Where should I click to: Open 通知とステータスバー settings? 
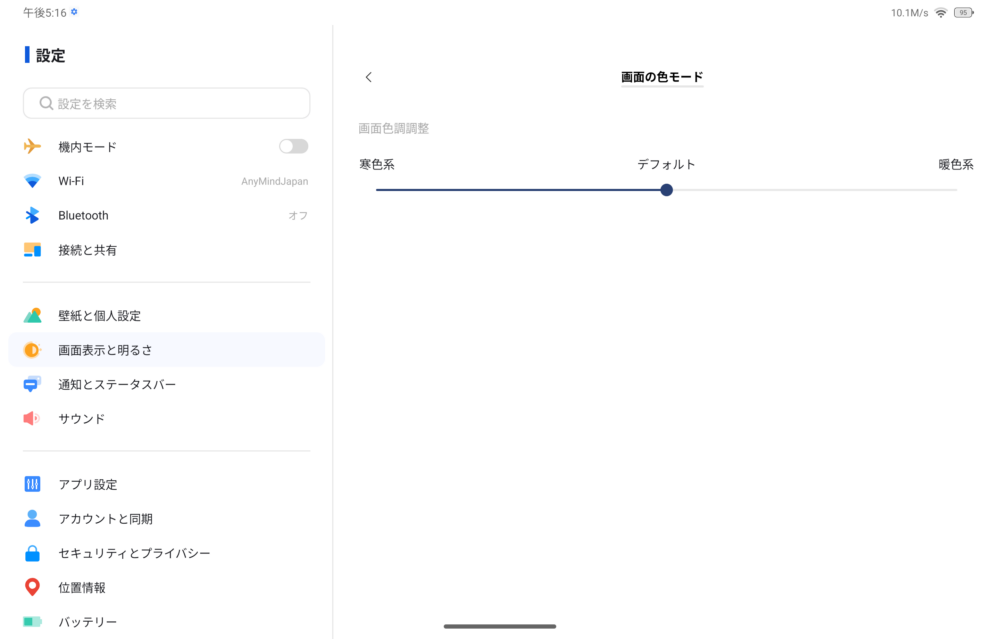pos(116,385)
